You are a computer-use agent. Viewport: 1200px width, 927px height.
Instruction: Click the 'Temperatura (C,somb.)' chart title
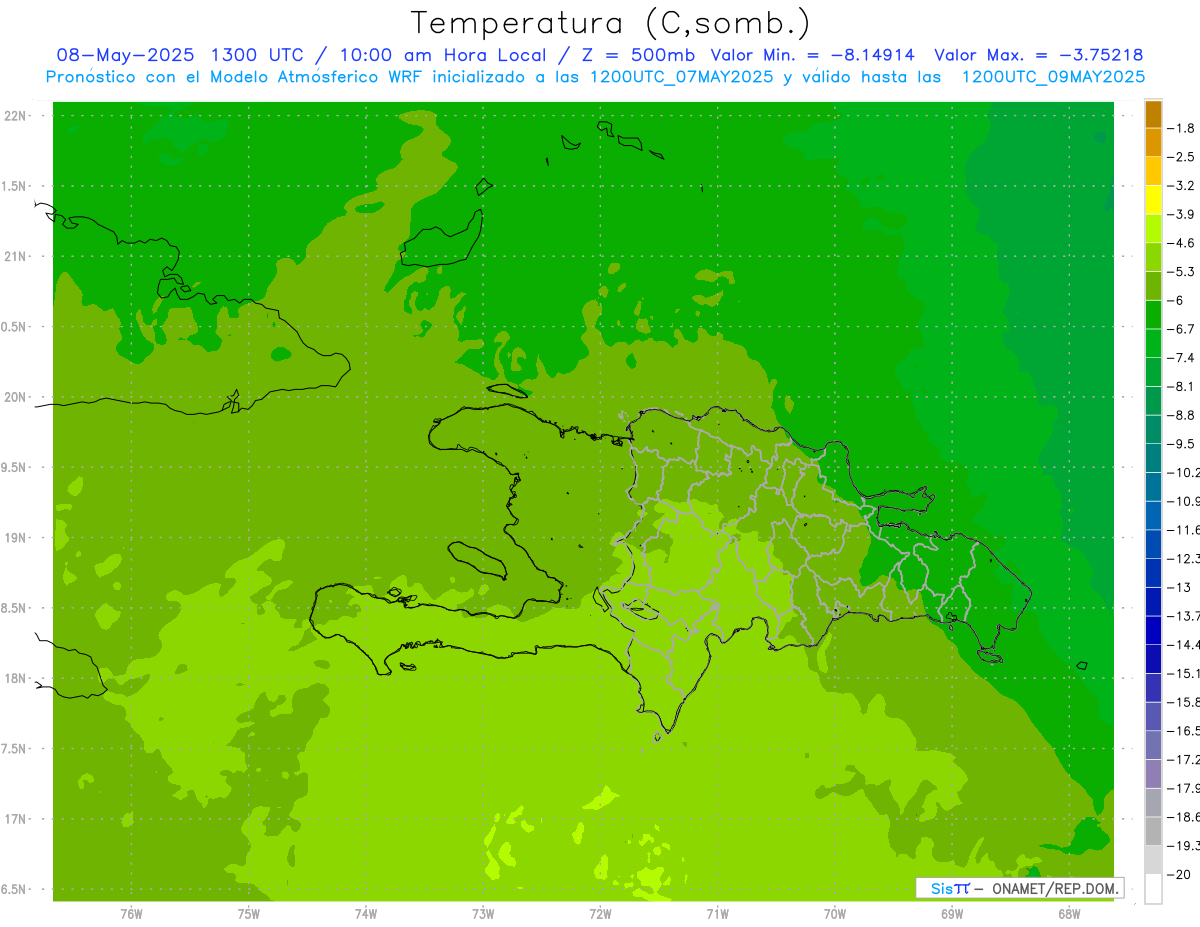[611, 23]
